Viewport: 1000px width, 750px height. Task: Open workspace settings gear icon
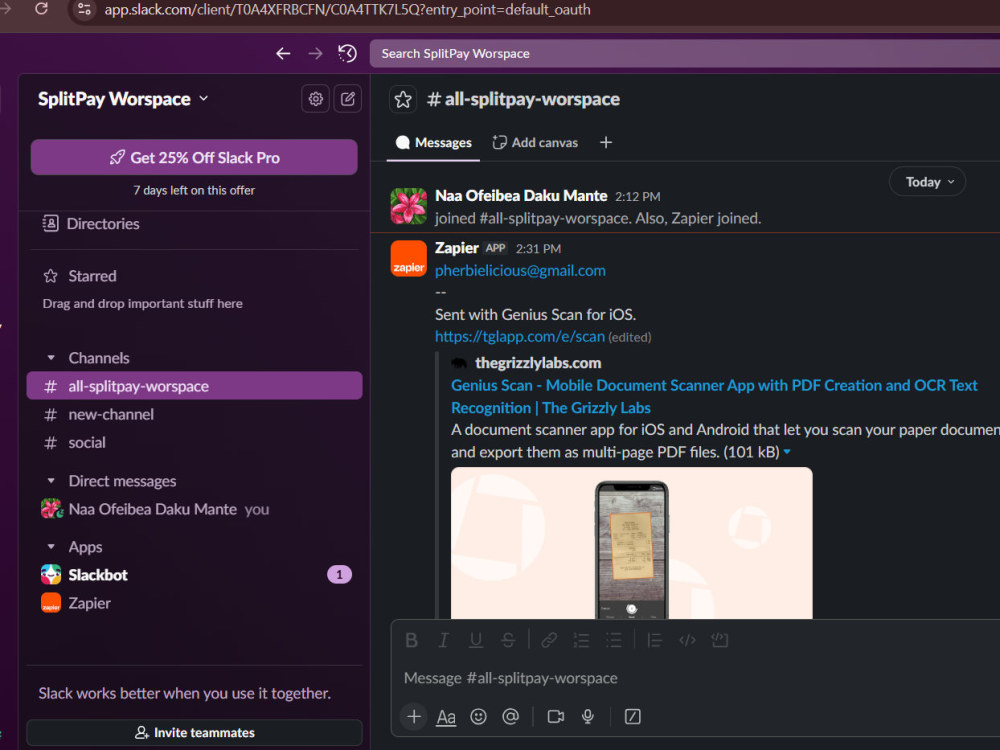[x=316, y=99]
